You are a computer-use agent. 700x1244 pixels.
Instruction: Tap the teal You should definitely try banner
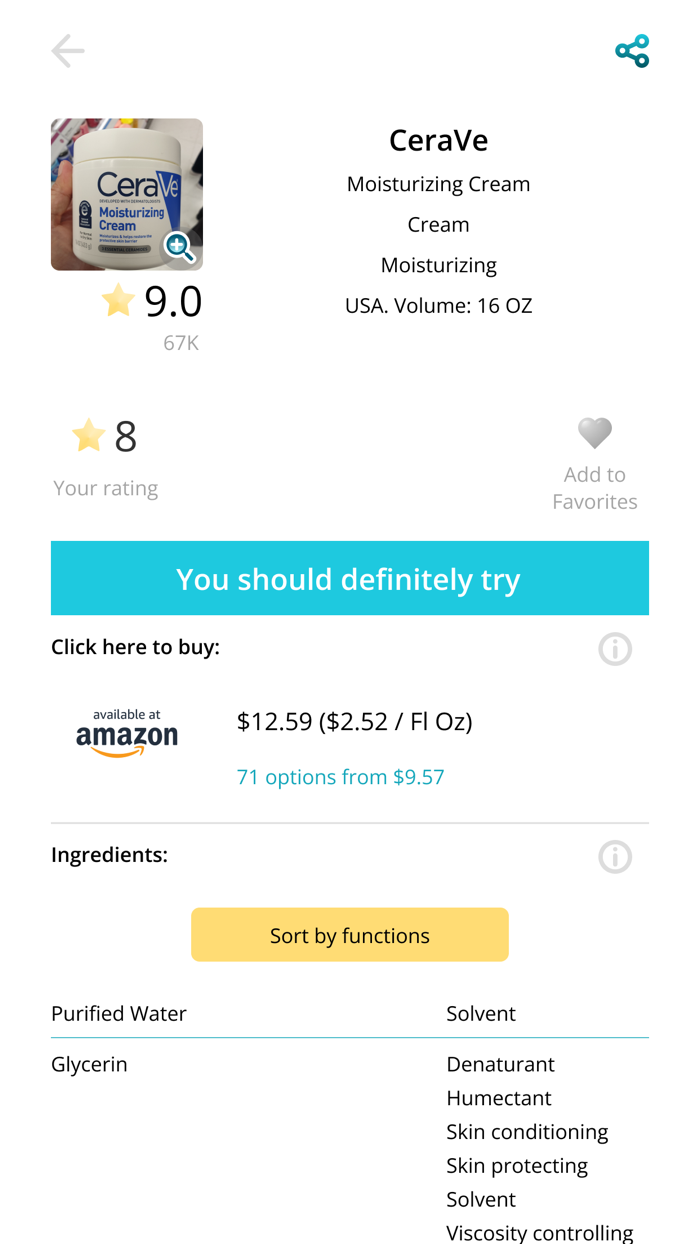click(x=349, y=578)
